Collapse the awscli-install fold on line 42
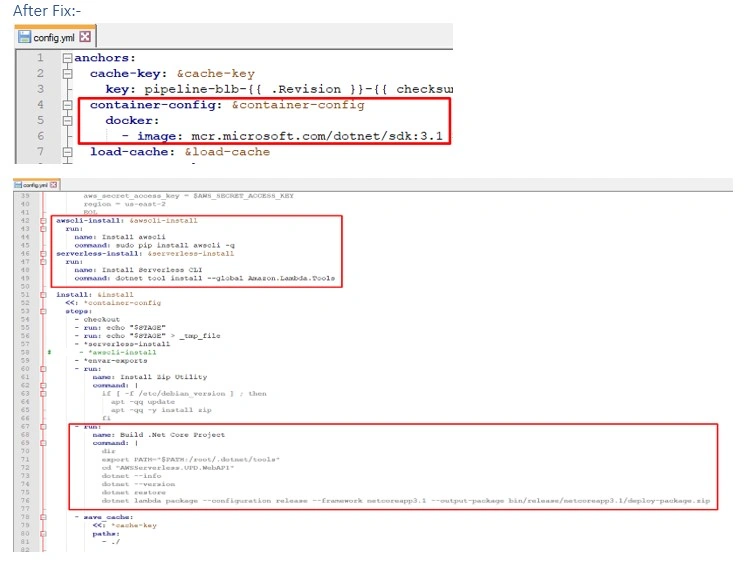Image resolution: width=751 pixels, height=566 pixels. coord(43,221)
